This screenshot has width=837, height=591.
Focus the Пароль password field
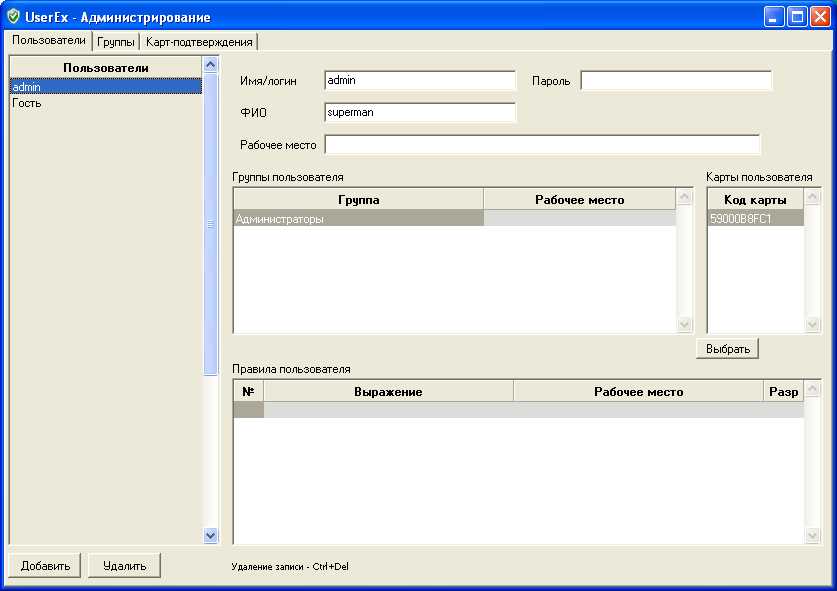pos(676,81)
